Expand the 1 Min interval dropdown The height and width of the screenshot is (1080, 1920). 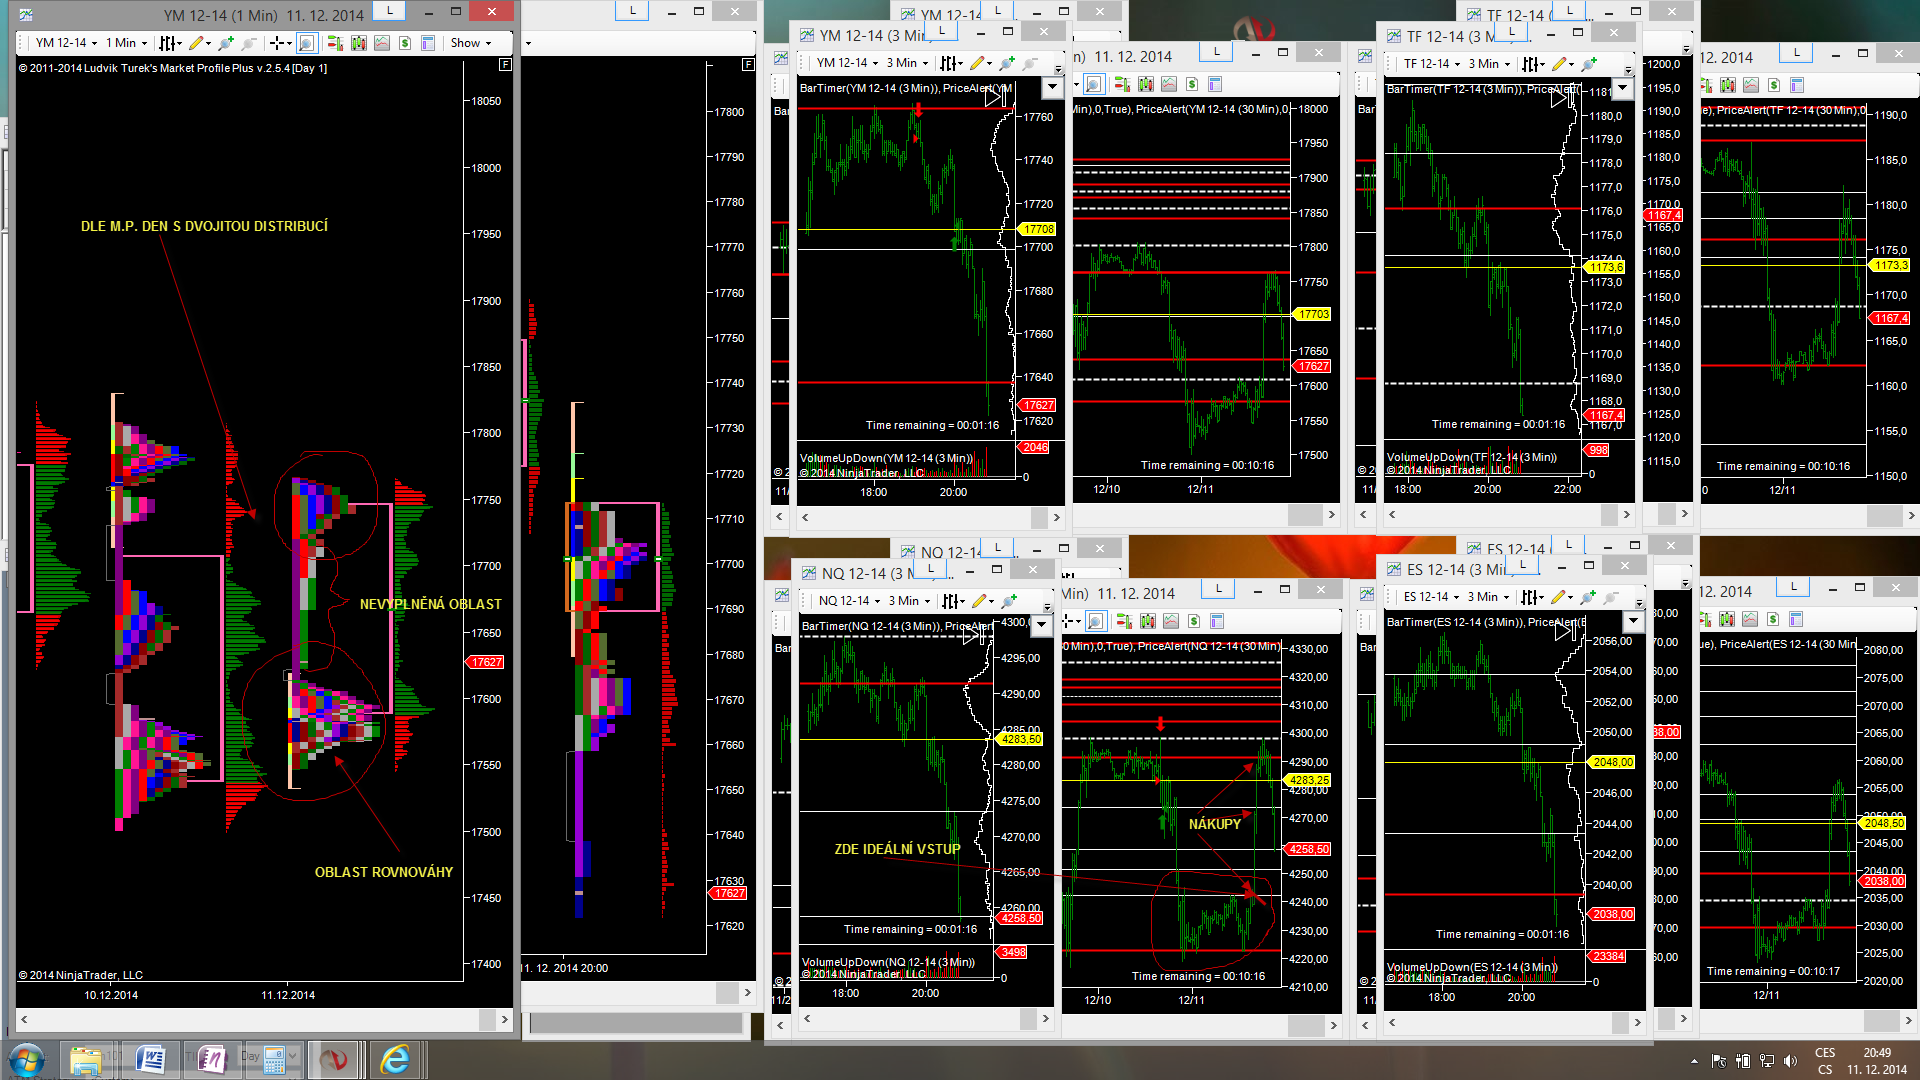[x=126, y=43]
